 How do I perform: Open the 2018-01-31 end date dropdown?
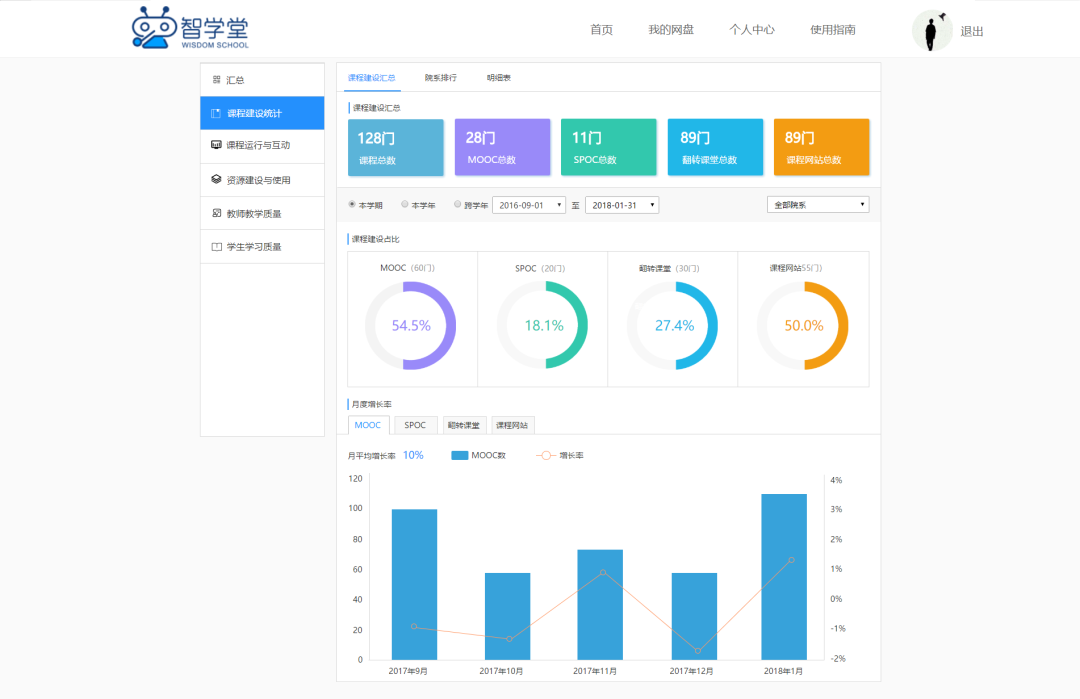(x=621, y=205)
